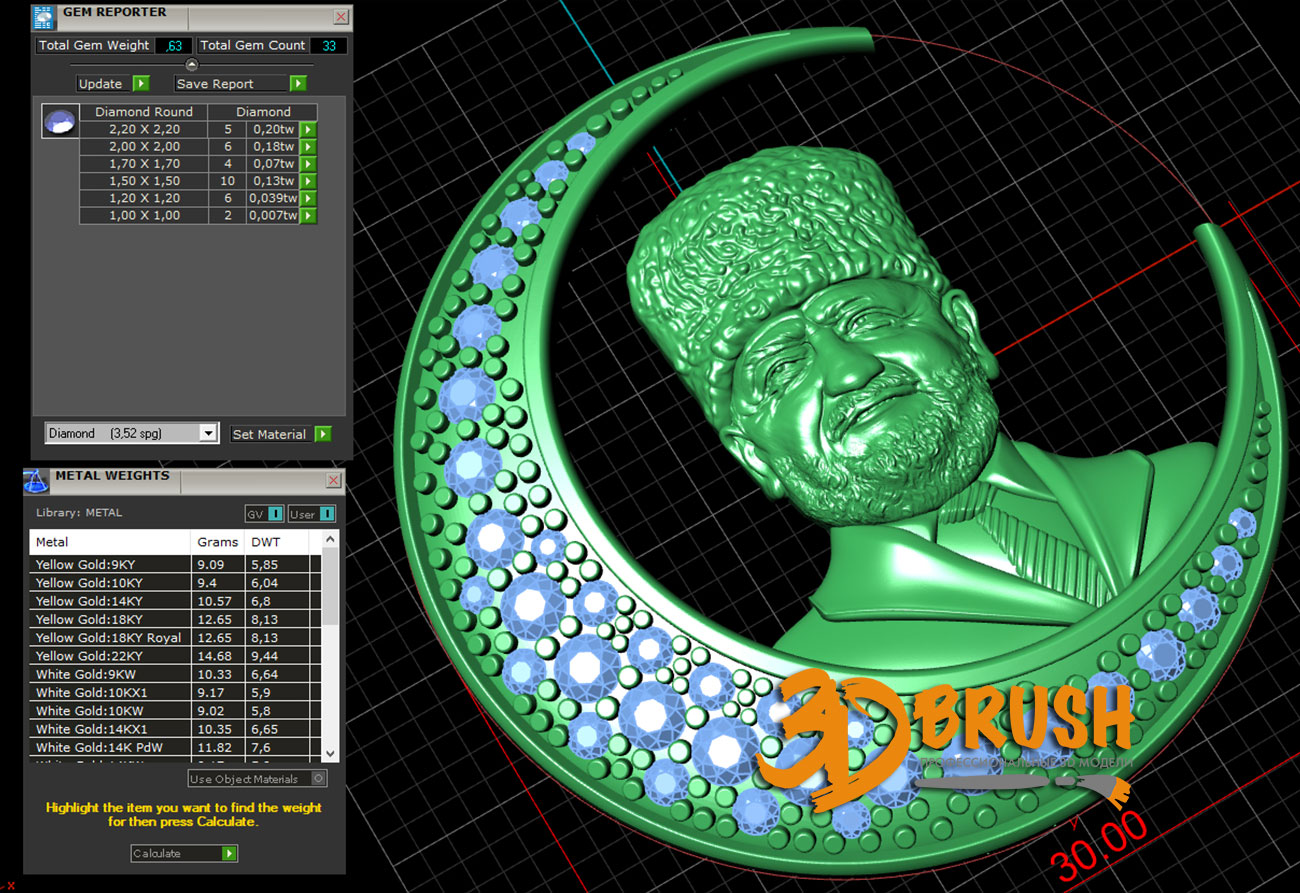Open the Diamond (3,52 spg) material dropdown
Viewport: 1300px width, 893px height.
pos(131,433)
